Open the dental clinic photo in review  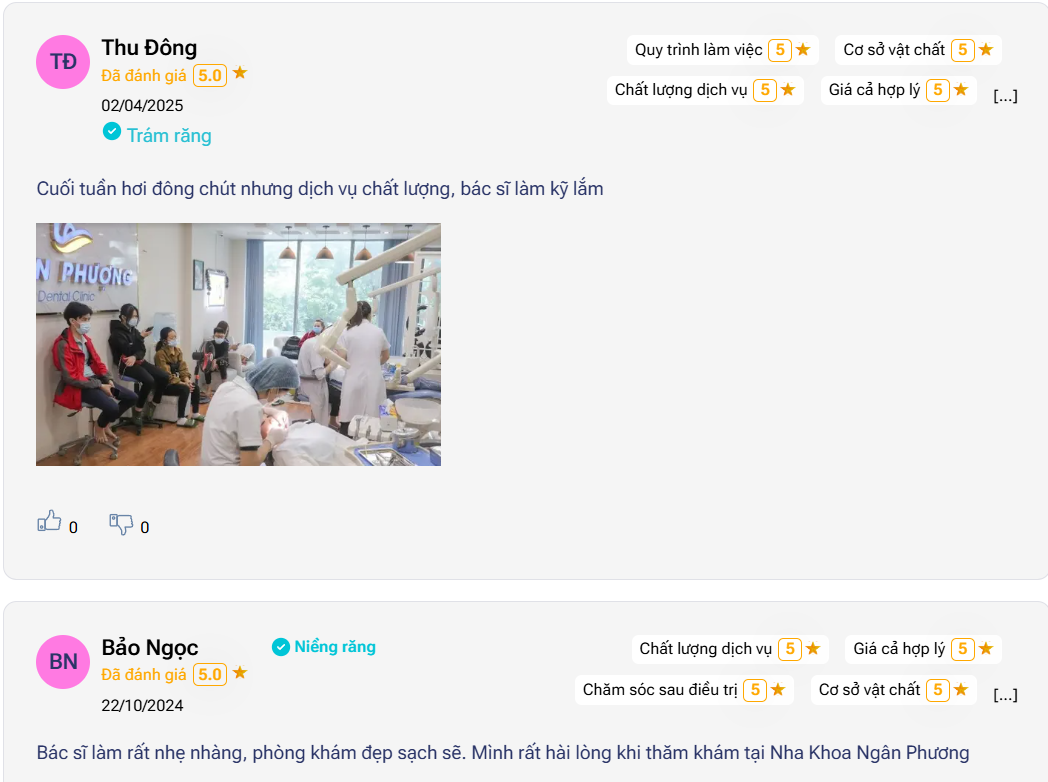coord(238,344)
